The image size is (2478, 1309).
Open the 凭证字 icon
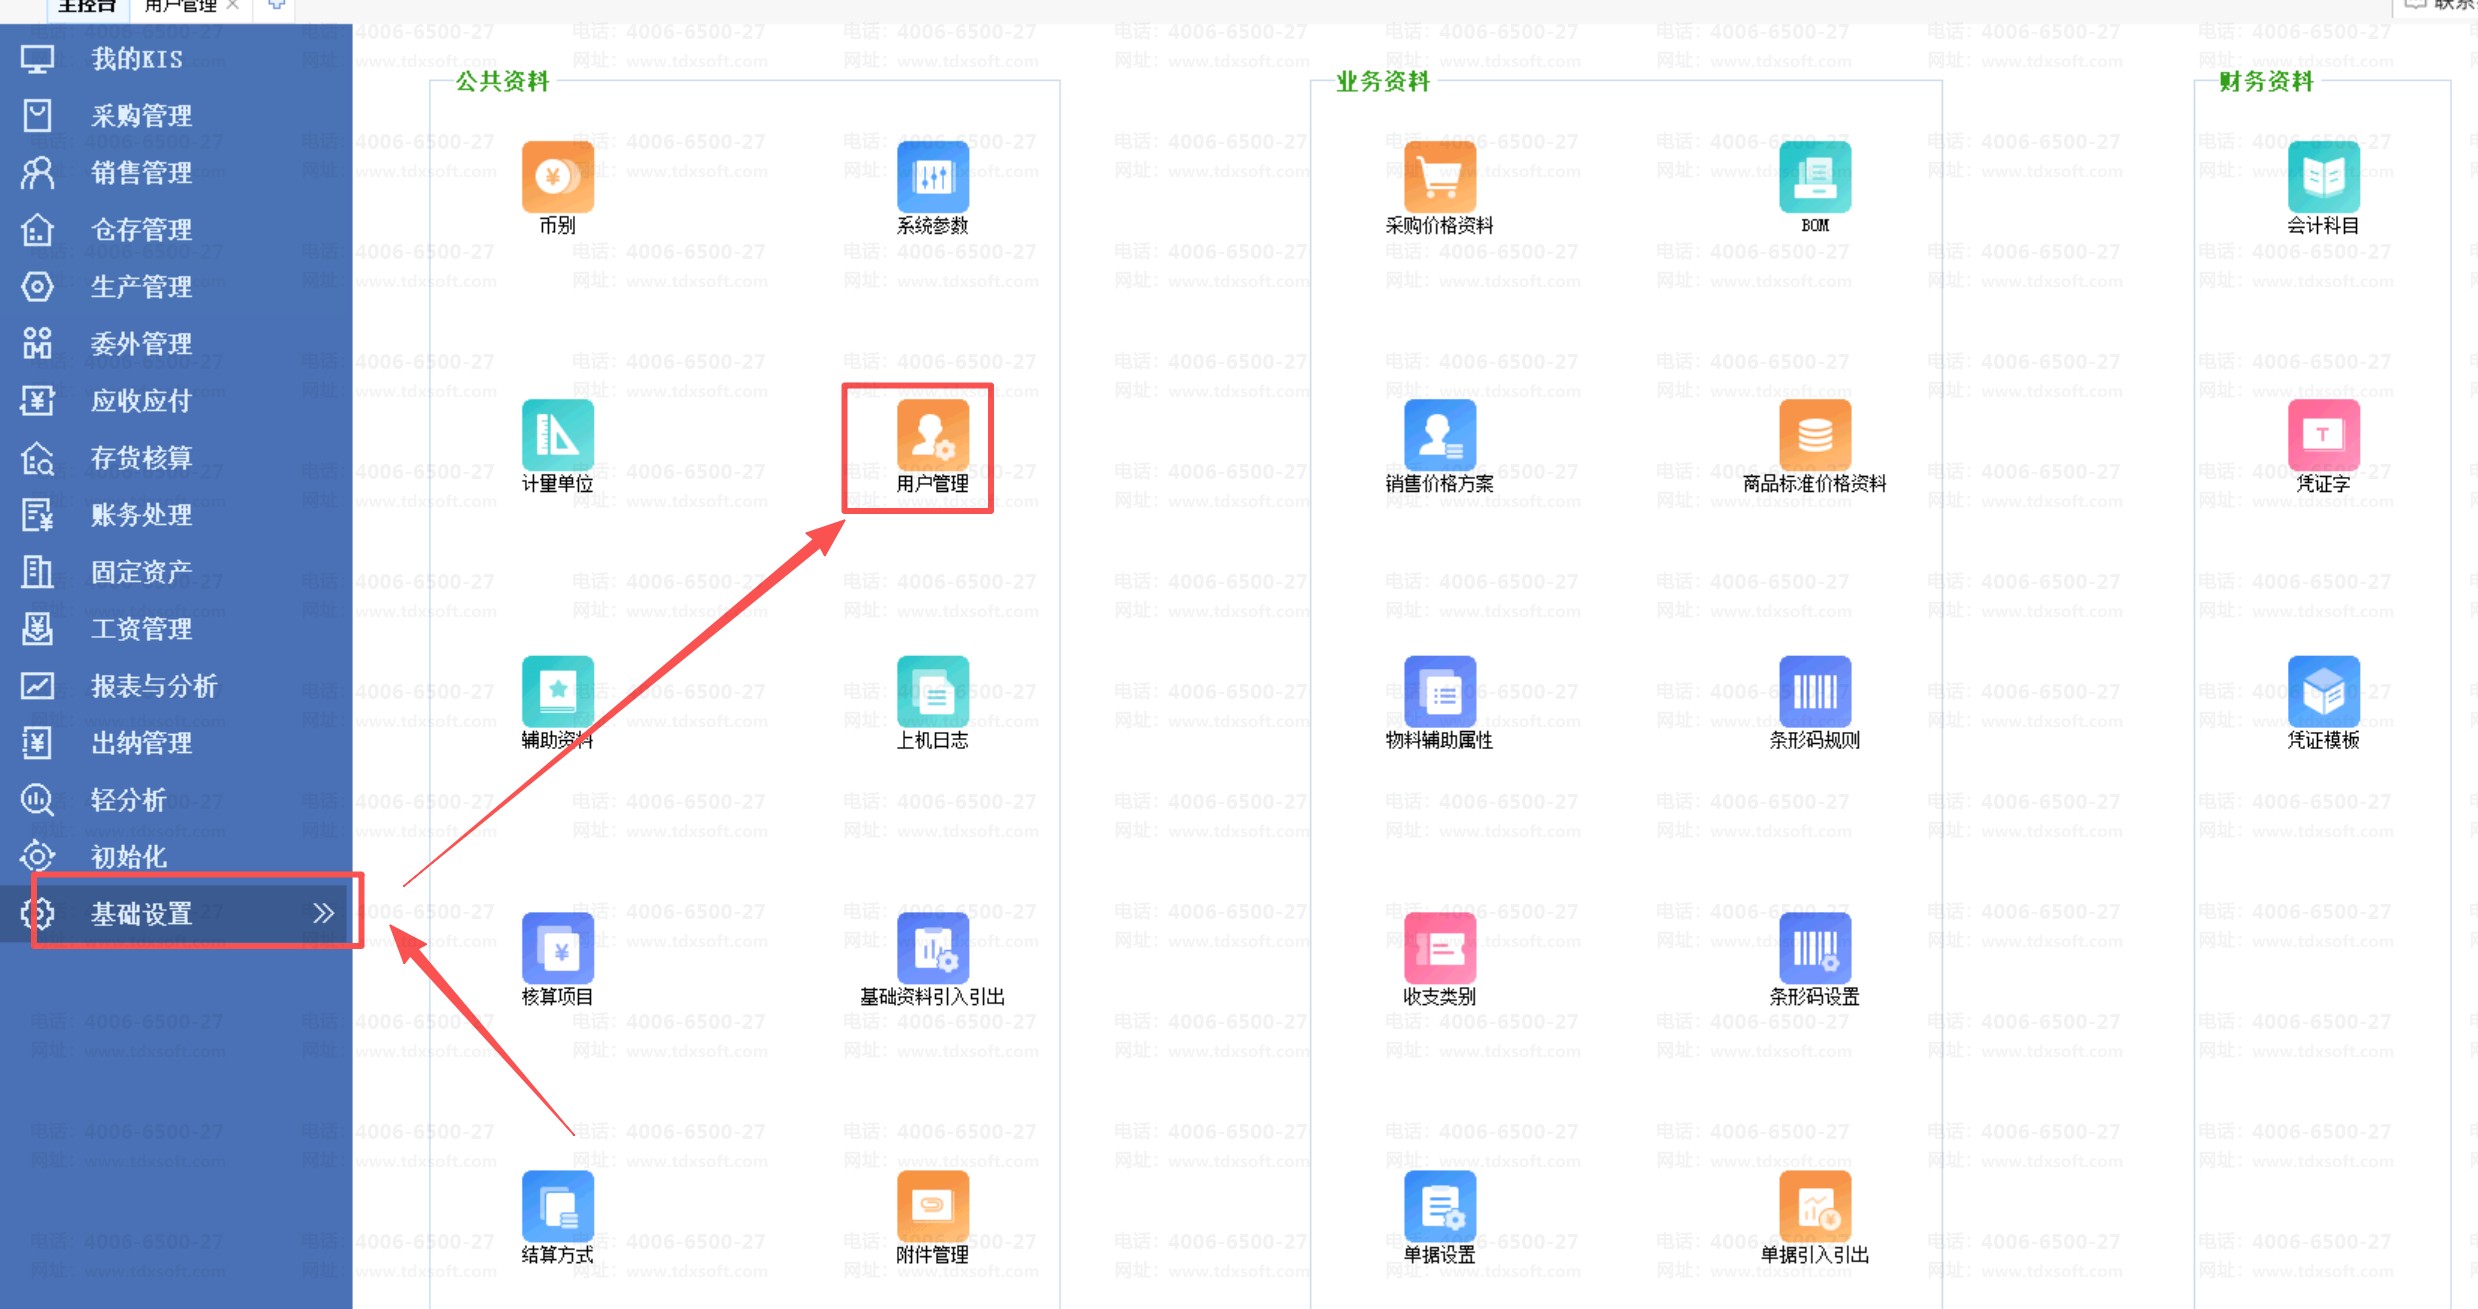[x=2323, y=435]
